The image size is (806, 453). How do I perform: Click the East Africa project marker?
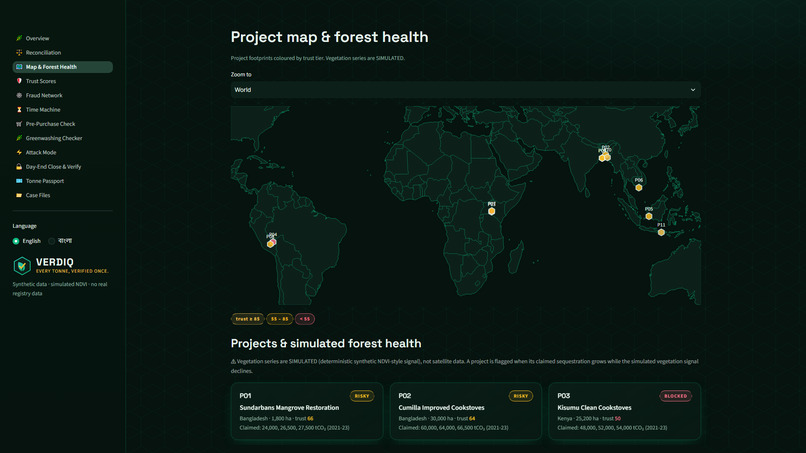click(x=491, y=211)
